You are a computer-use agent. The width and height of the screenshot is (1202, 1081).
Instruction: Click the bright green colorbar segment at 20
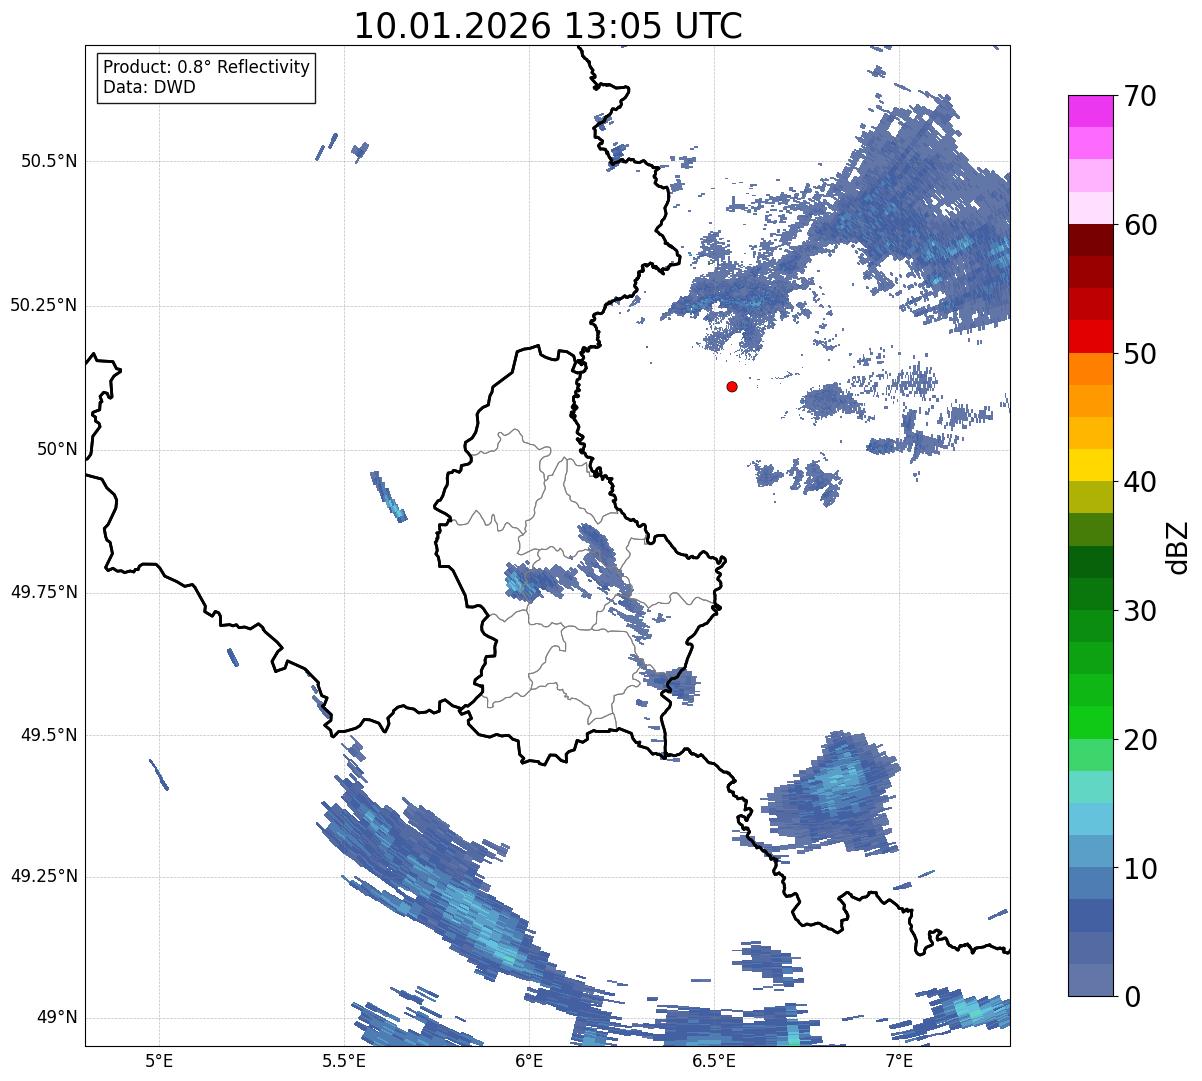[x=1091, y=723]
